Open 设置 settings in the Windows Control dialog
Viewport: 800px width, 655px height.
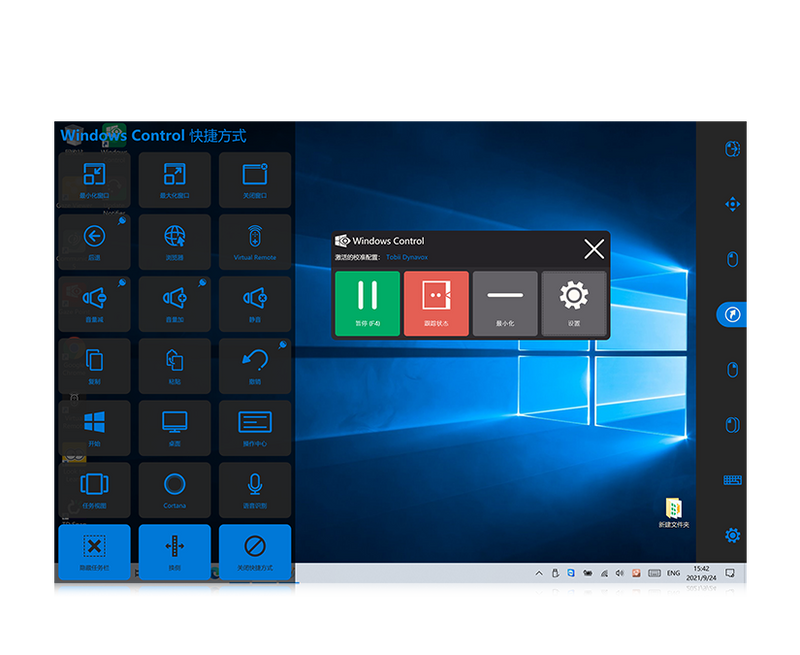click(573, 303)
